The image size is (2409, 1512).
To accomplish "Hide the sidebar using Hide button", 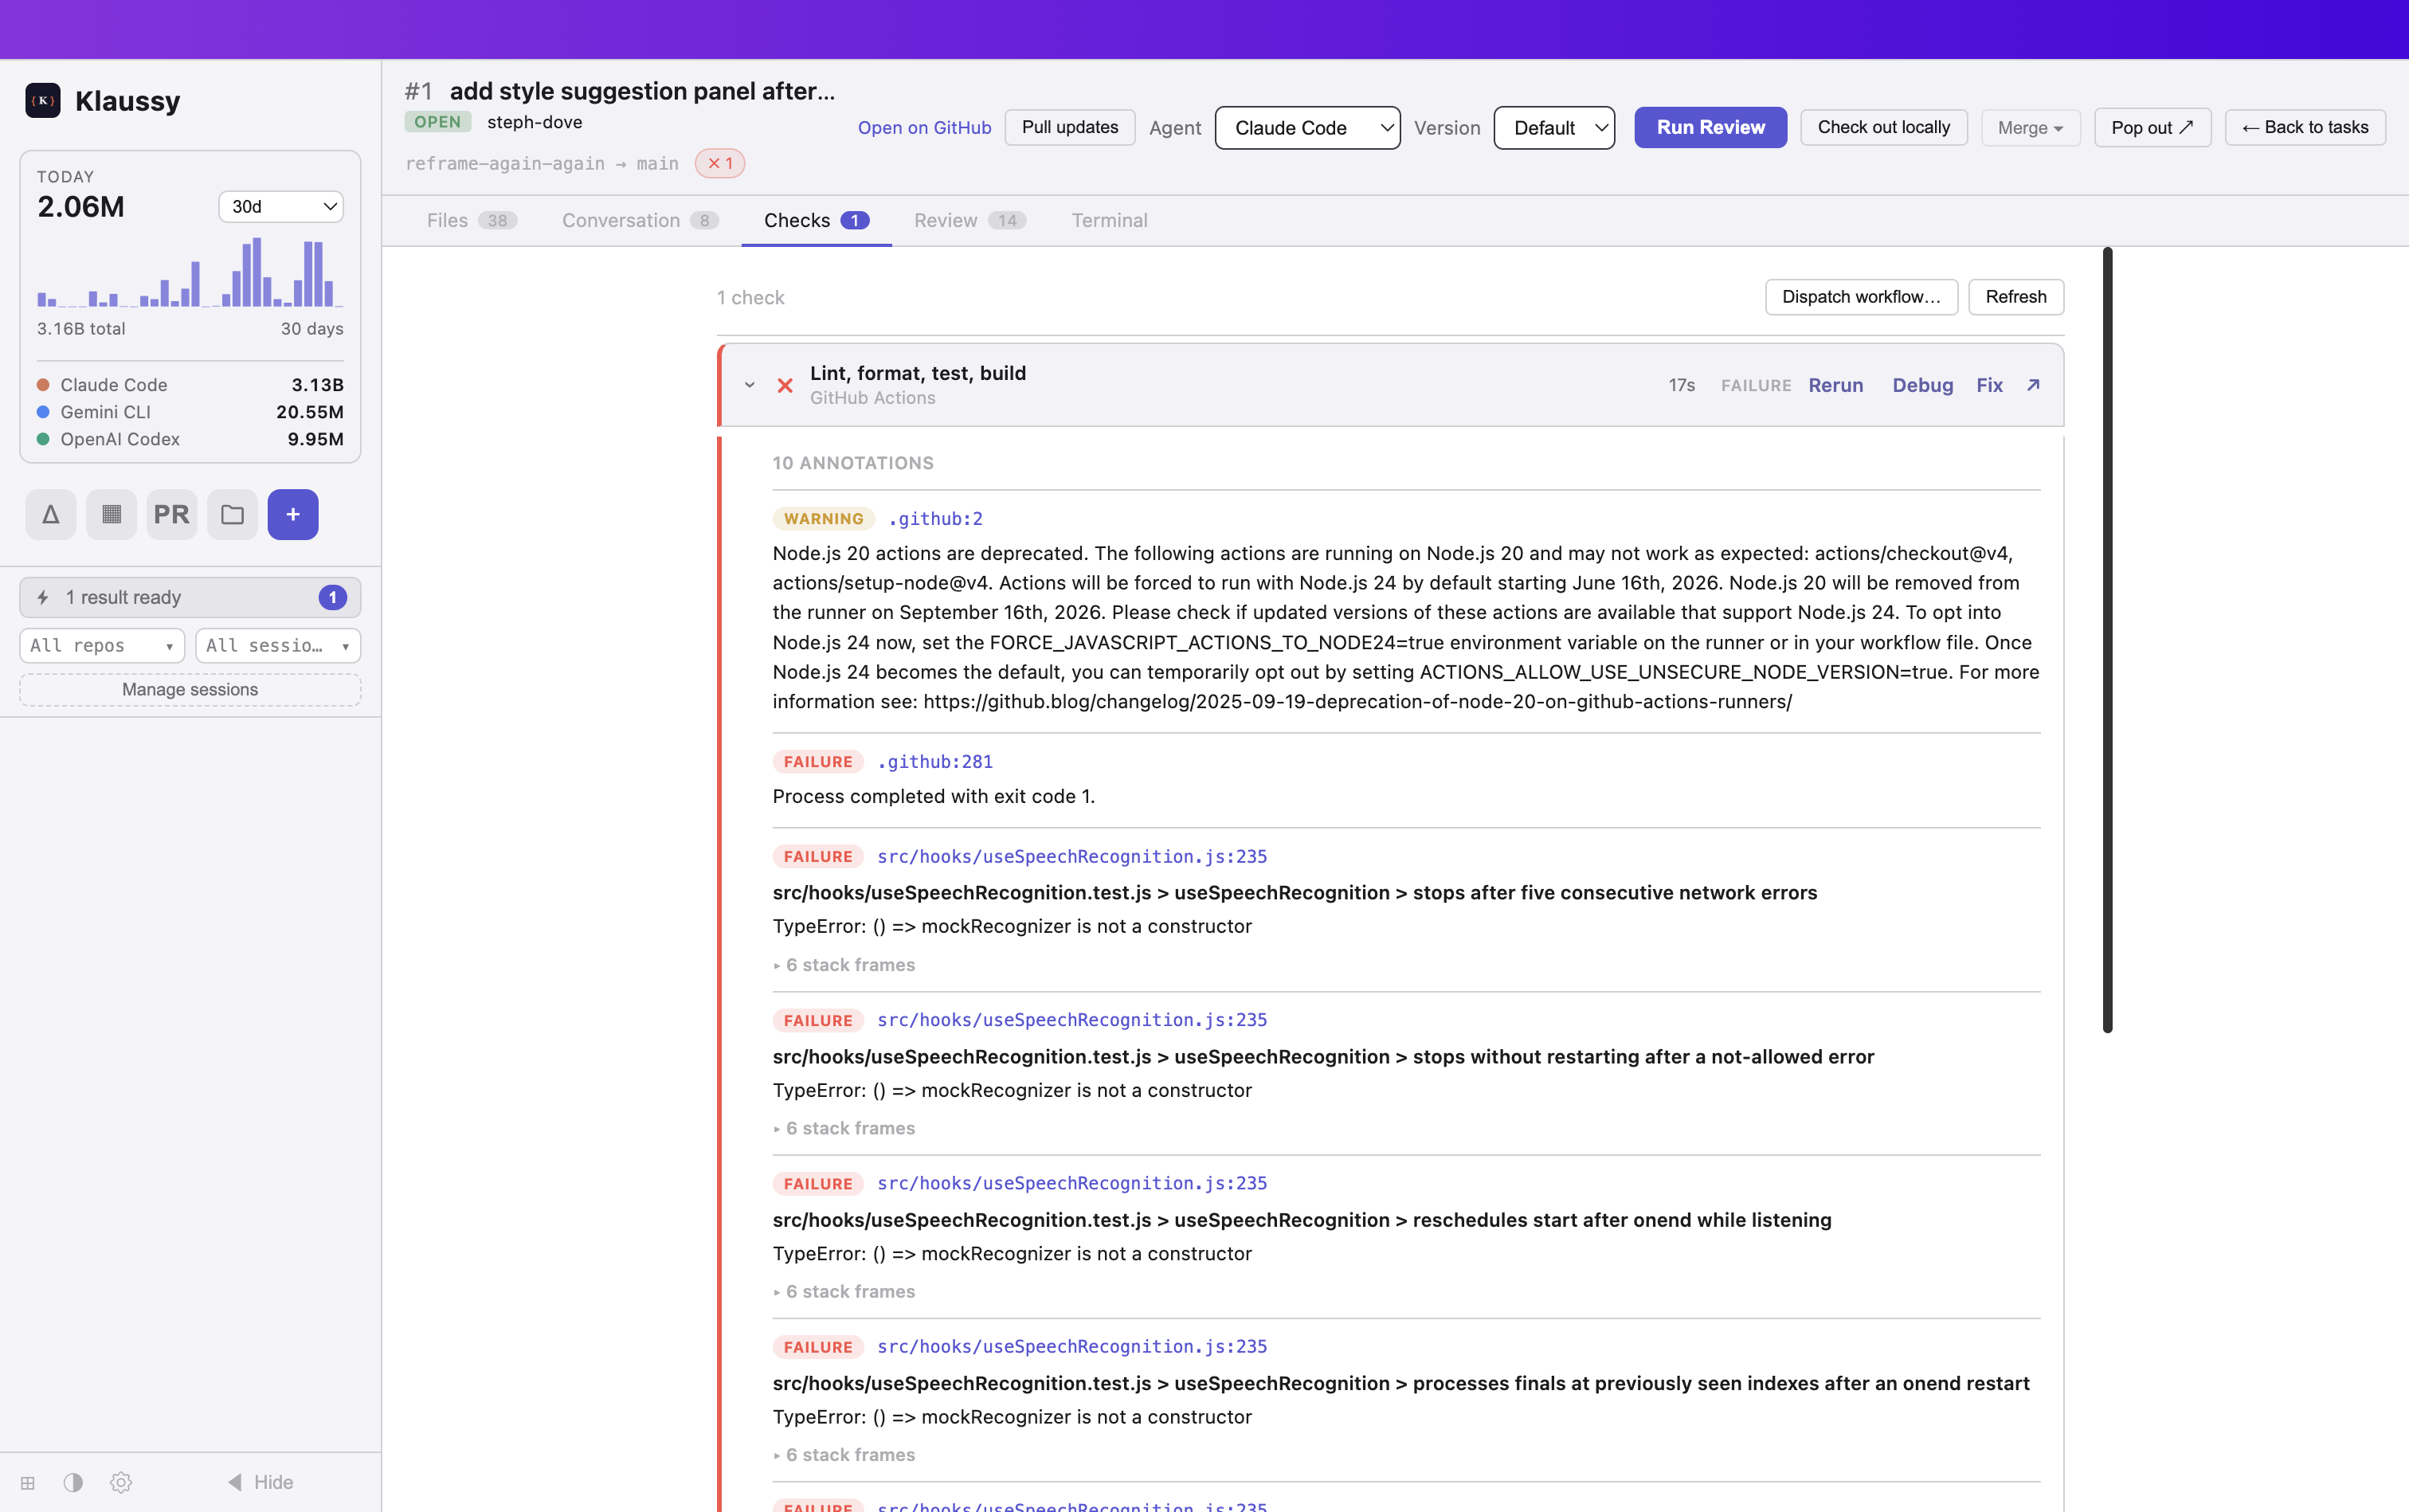I will coord(260,1482).
